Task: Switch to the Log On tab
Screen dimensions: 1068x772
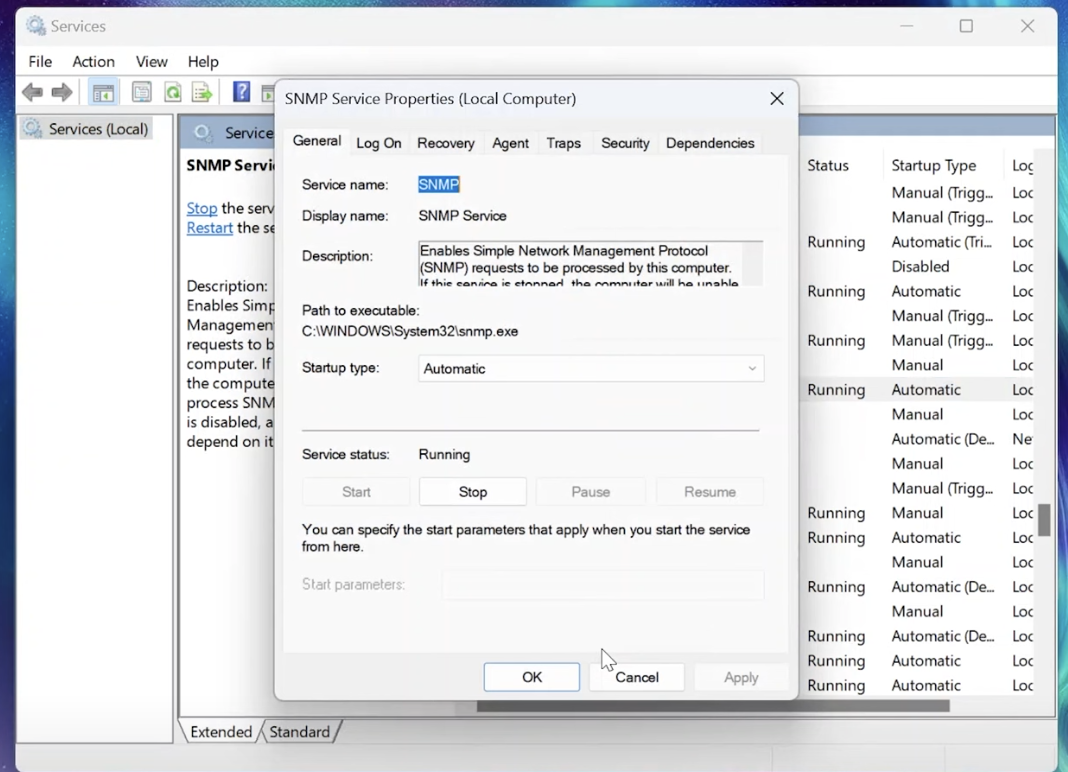Action: [x=379, y=143]
